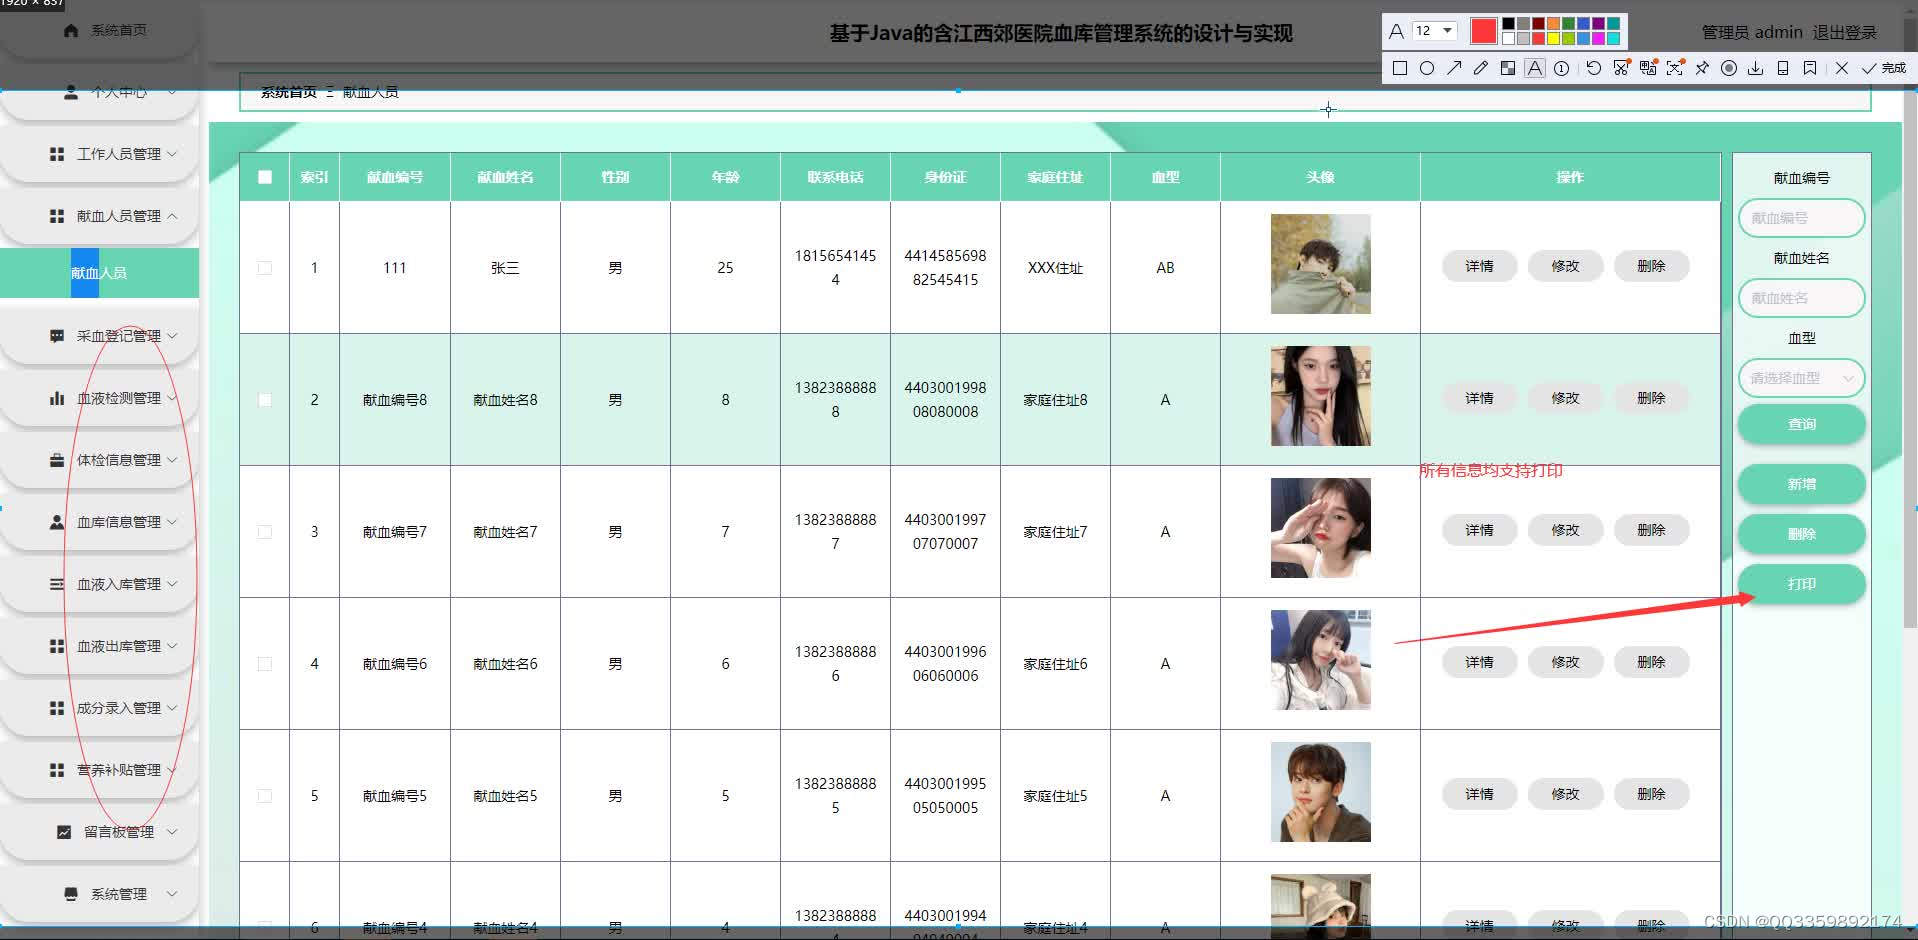Click the translate screenshot icon
This screenshot has height=940, width=1918.
(x=1648, y=68)
